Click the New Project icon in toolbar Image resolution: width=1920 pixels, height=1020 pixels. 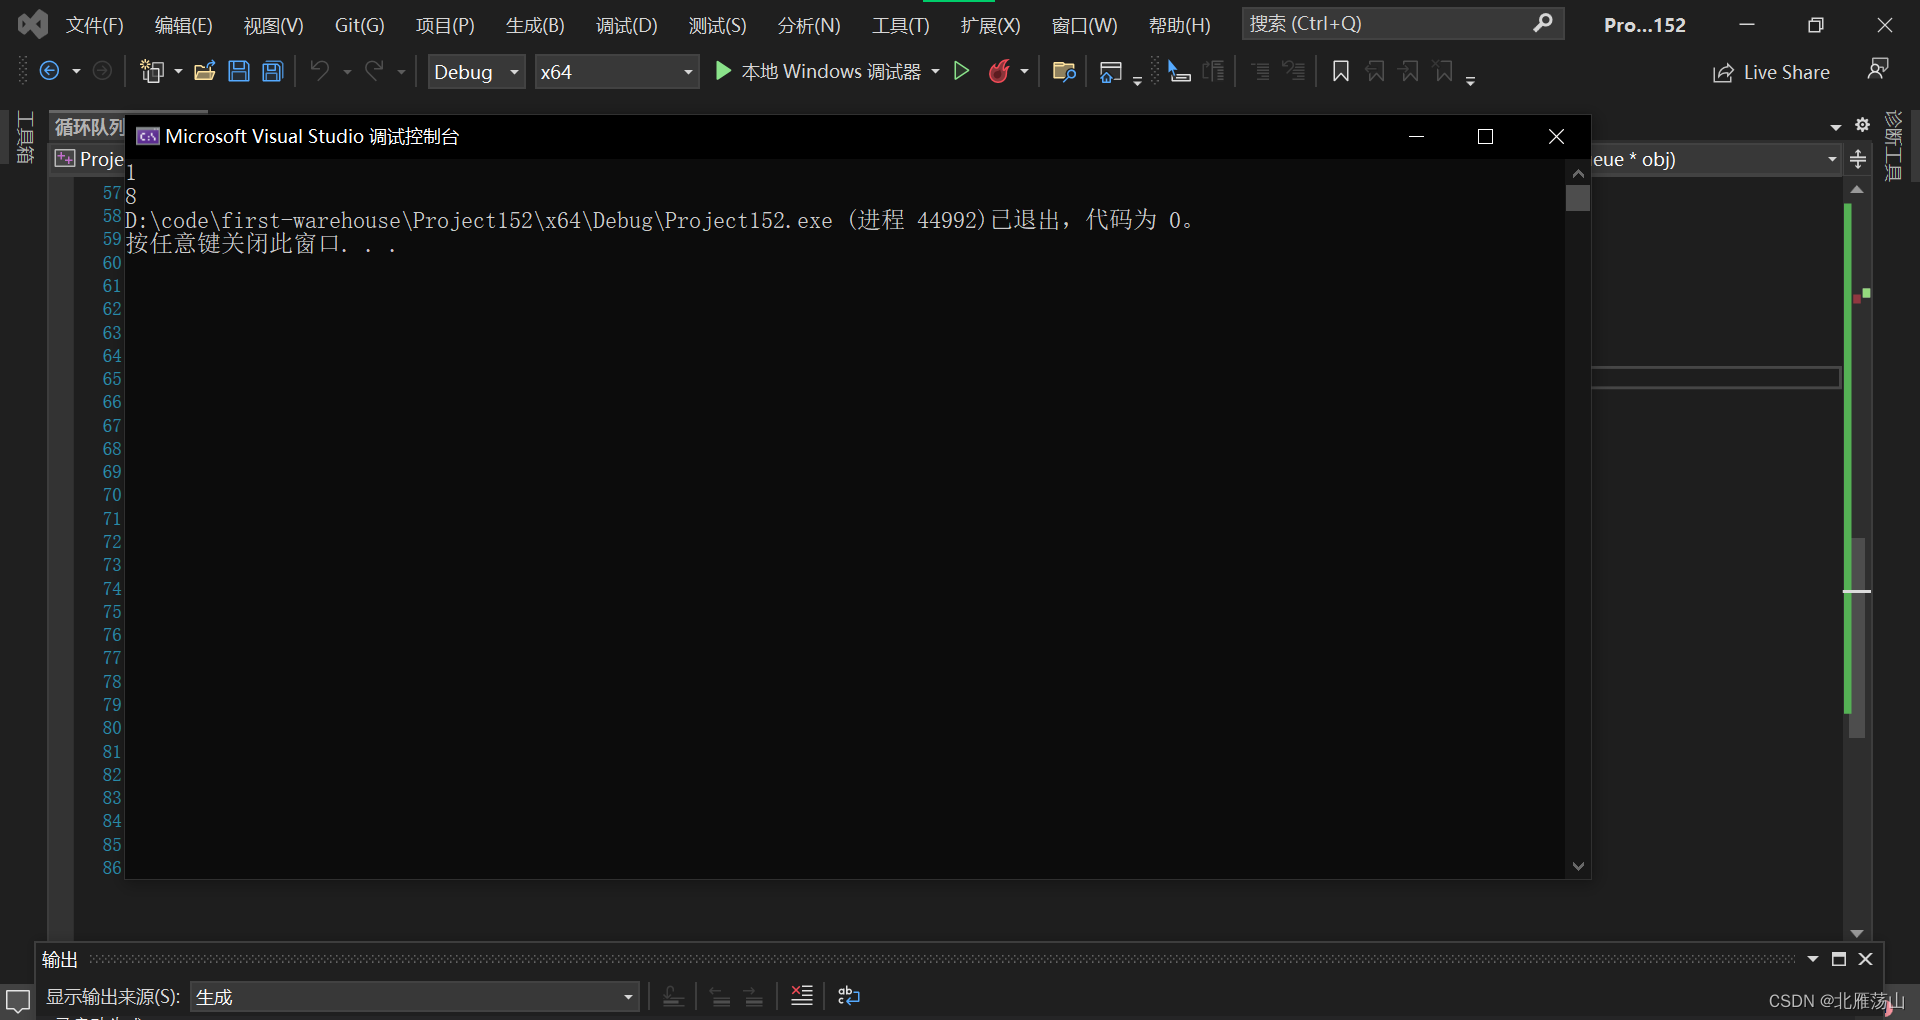coord(152,71)
